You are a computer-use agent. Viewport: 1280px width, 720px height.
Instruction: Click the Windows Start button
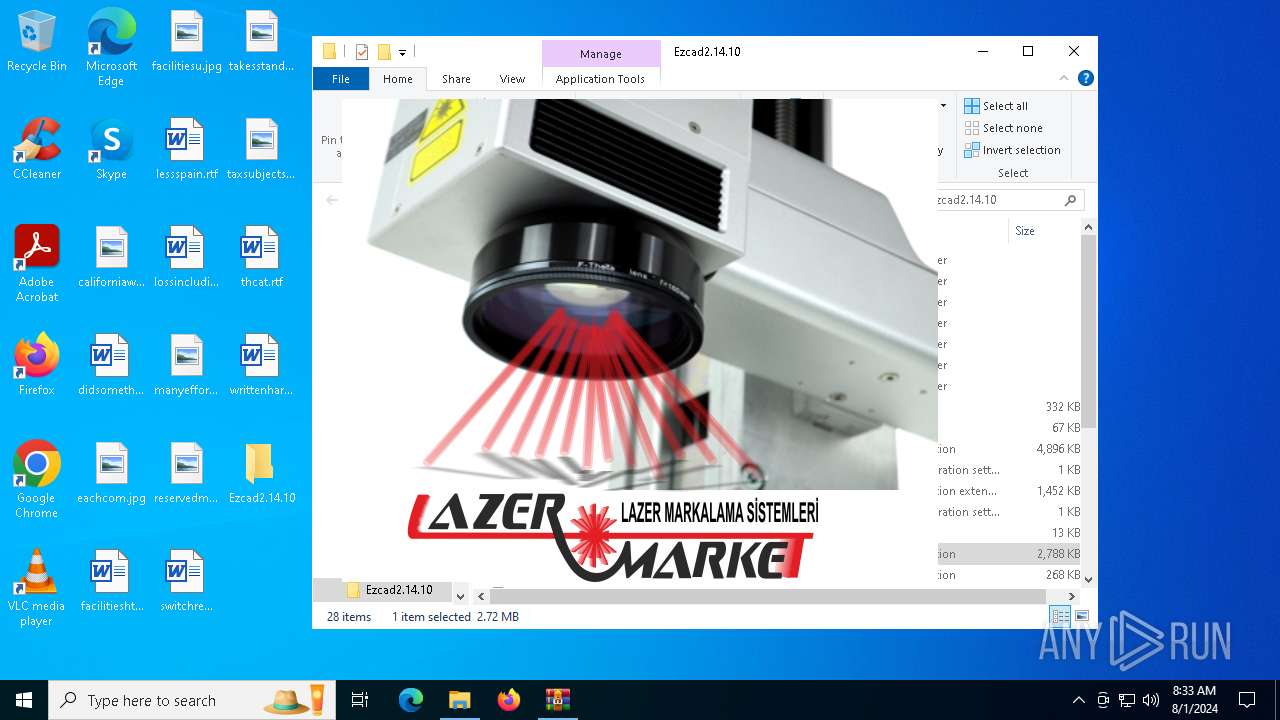pyautogui.click(x=24, y=700)
